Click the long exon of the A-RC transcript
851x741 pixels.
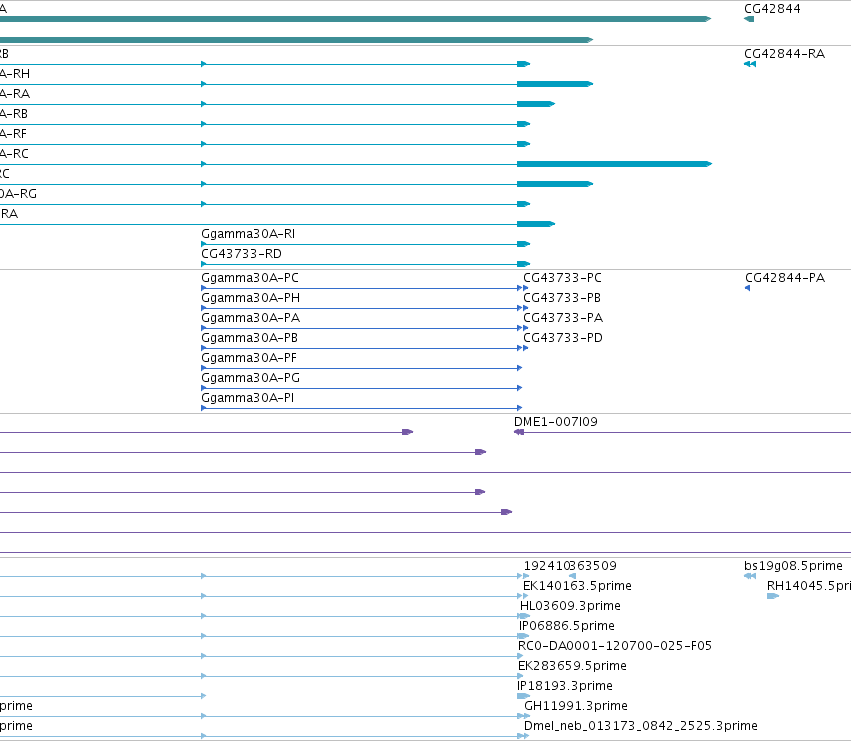(x=614, y=164)
